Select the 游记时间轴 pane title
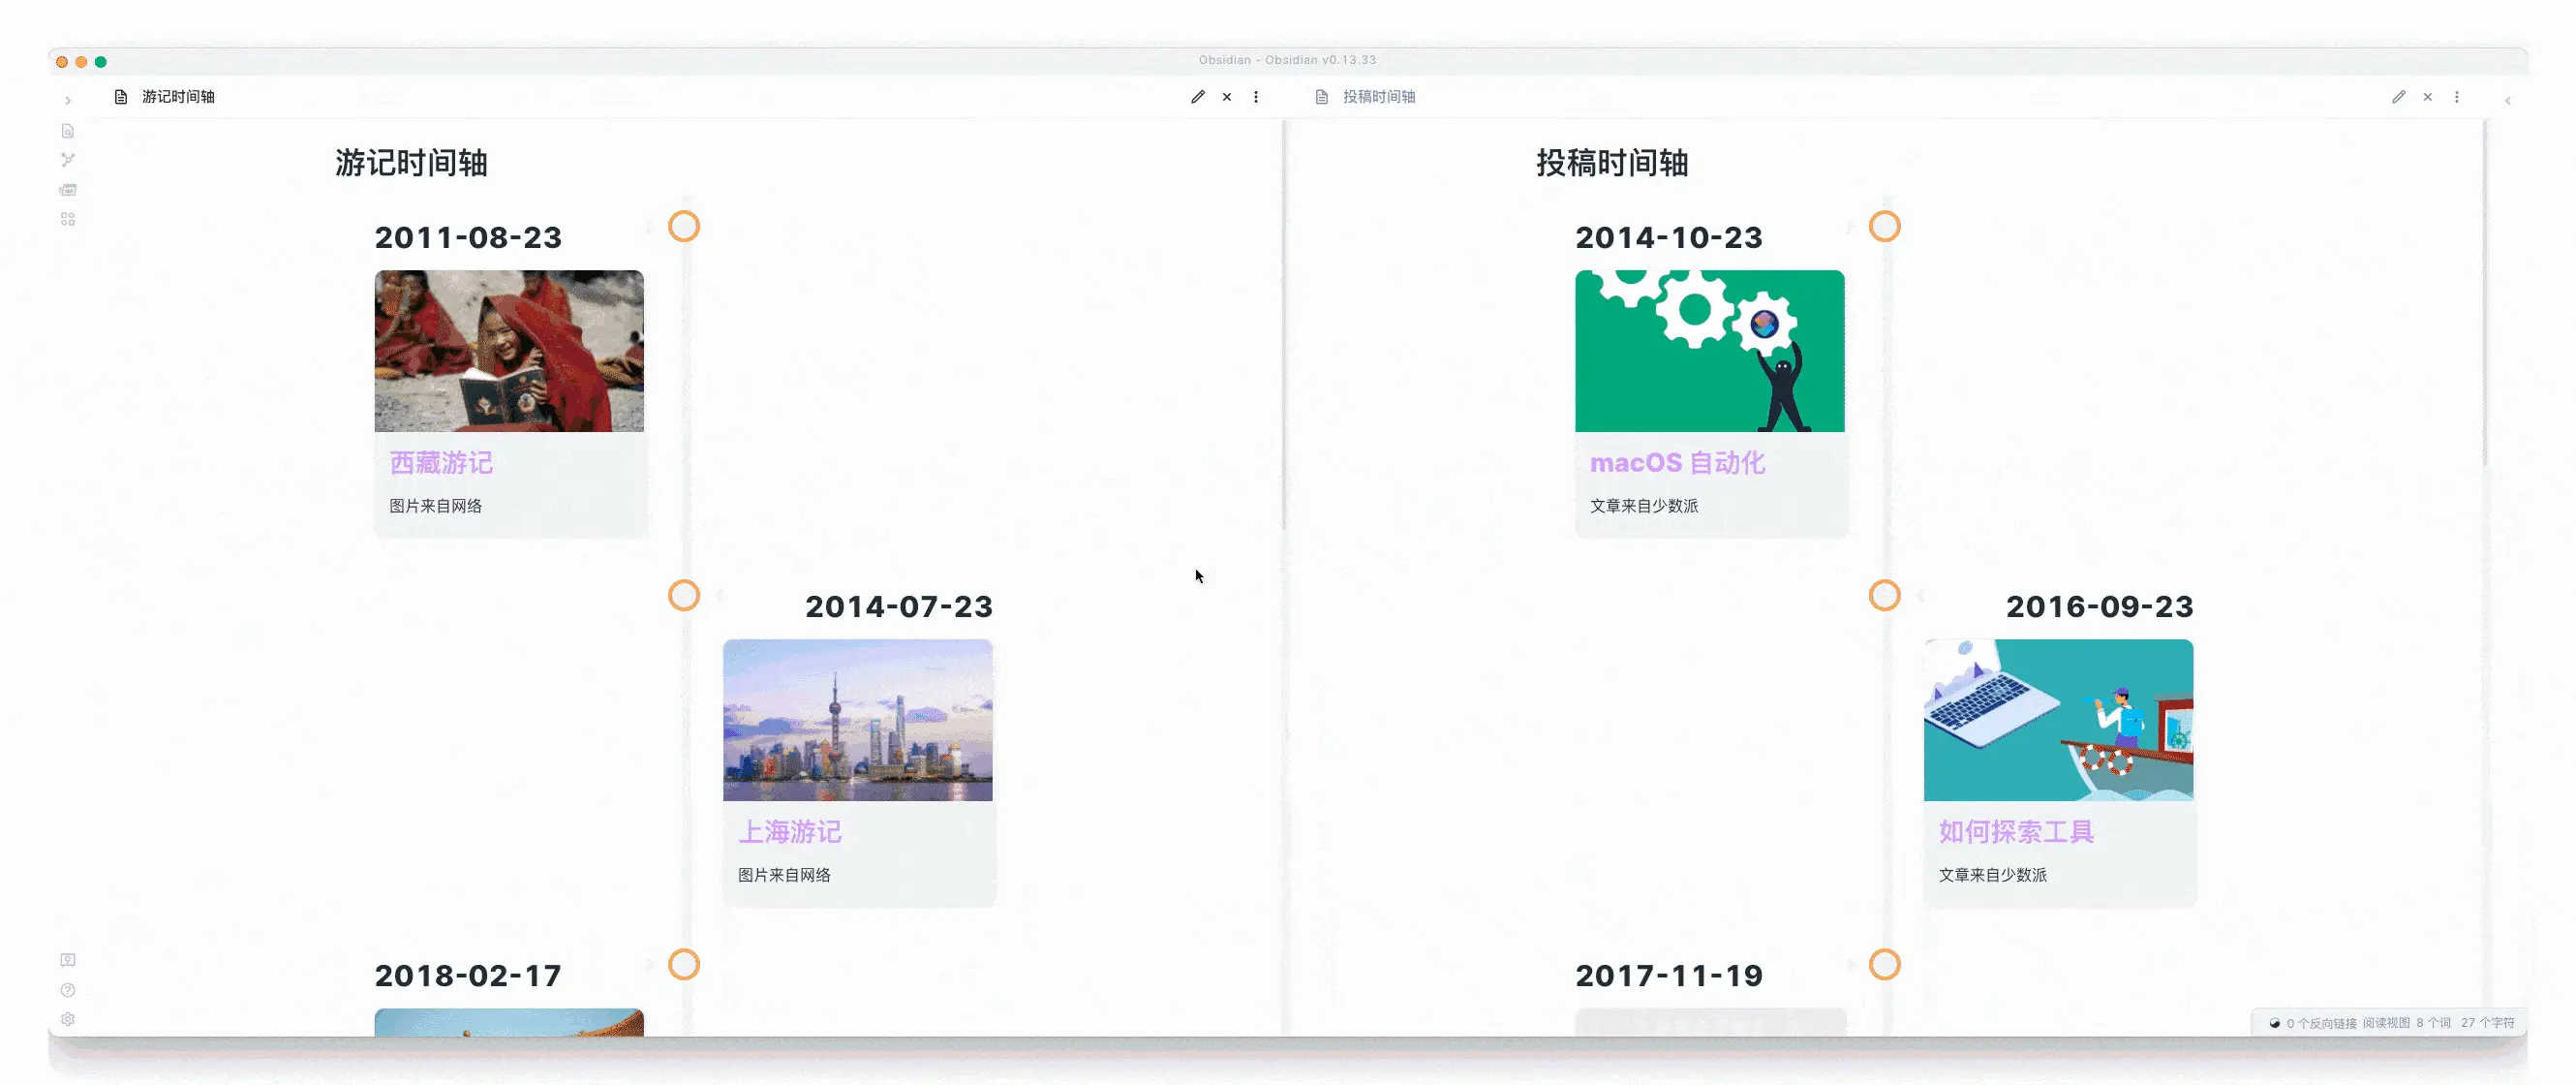 pos(178,97)
